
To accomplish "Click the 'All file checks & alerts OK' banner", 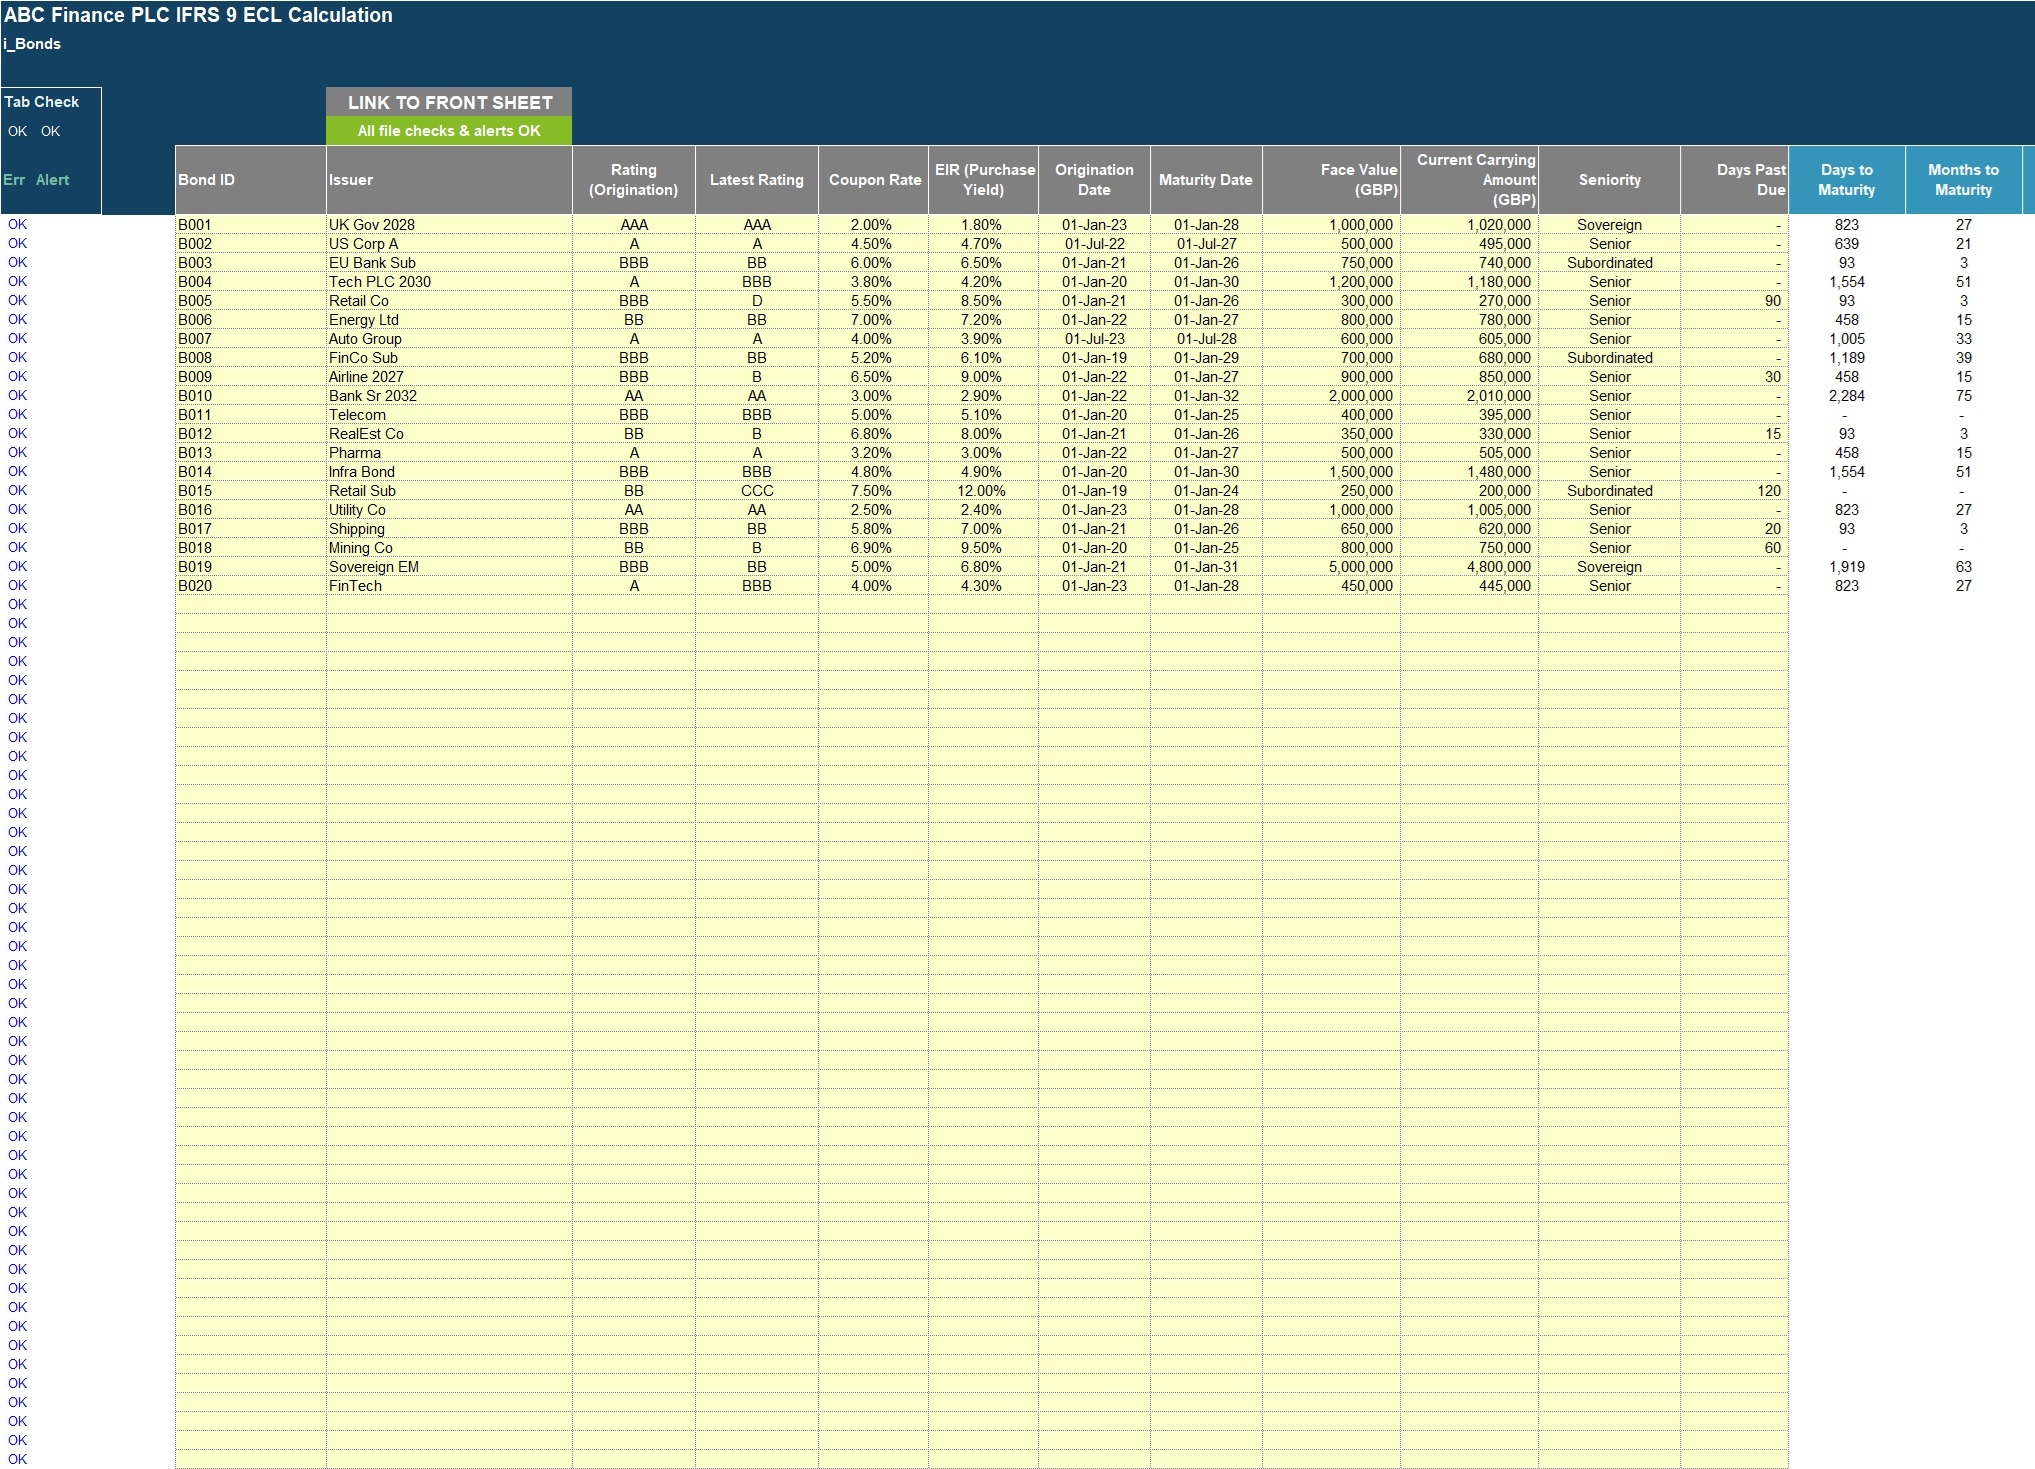I will (x=449, y=130).
